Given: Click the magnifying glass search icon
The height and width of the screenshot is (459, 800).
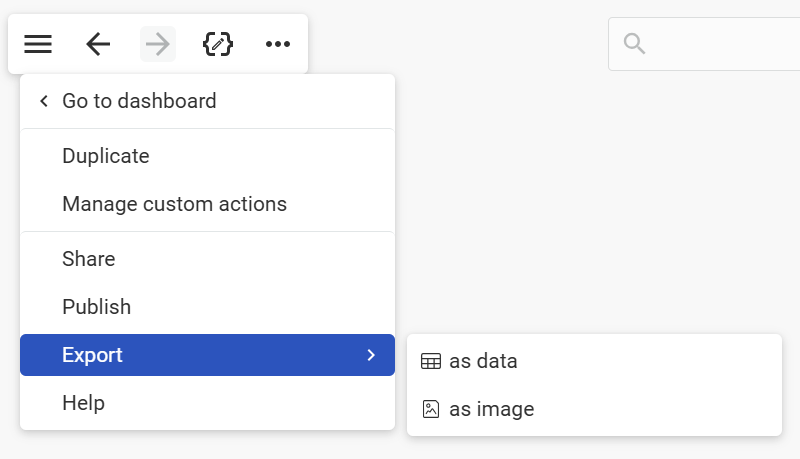Looking at the screenshot, I should coord(634,44).
